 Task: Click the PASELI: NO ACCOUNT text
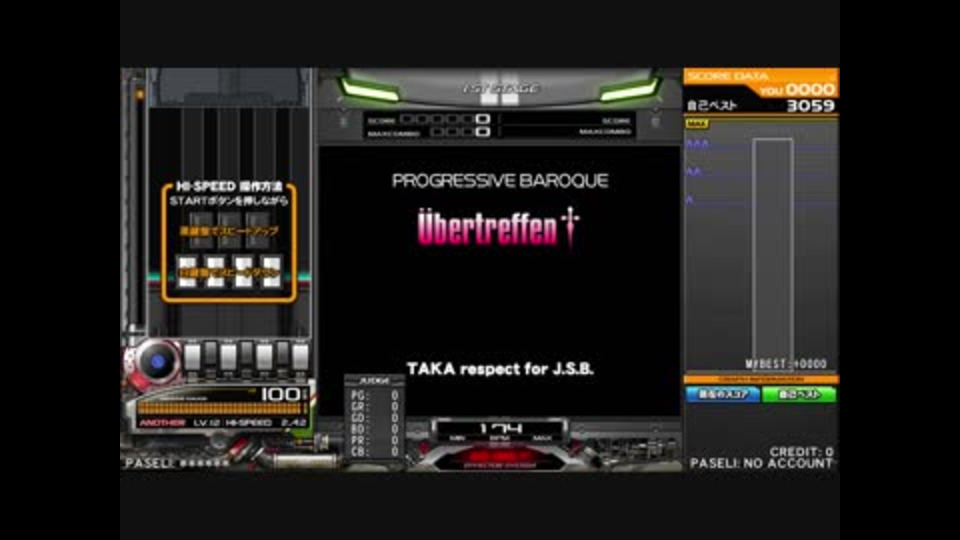pos(761,463)
